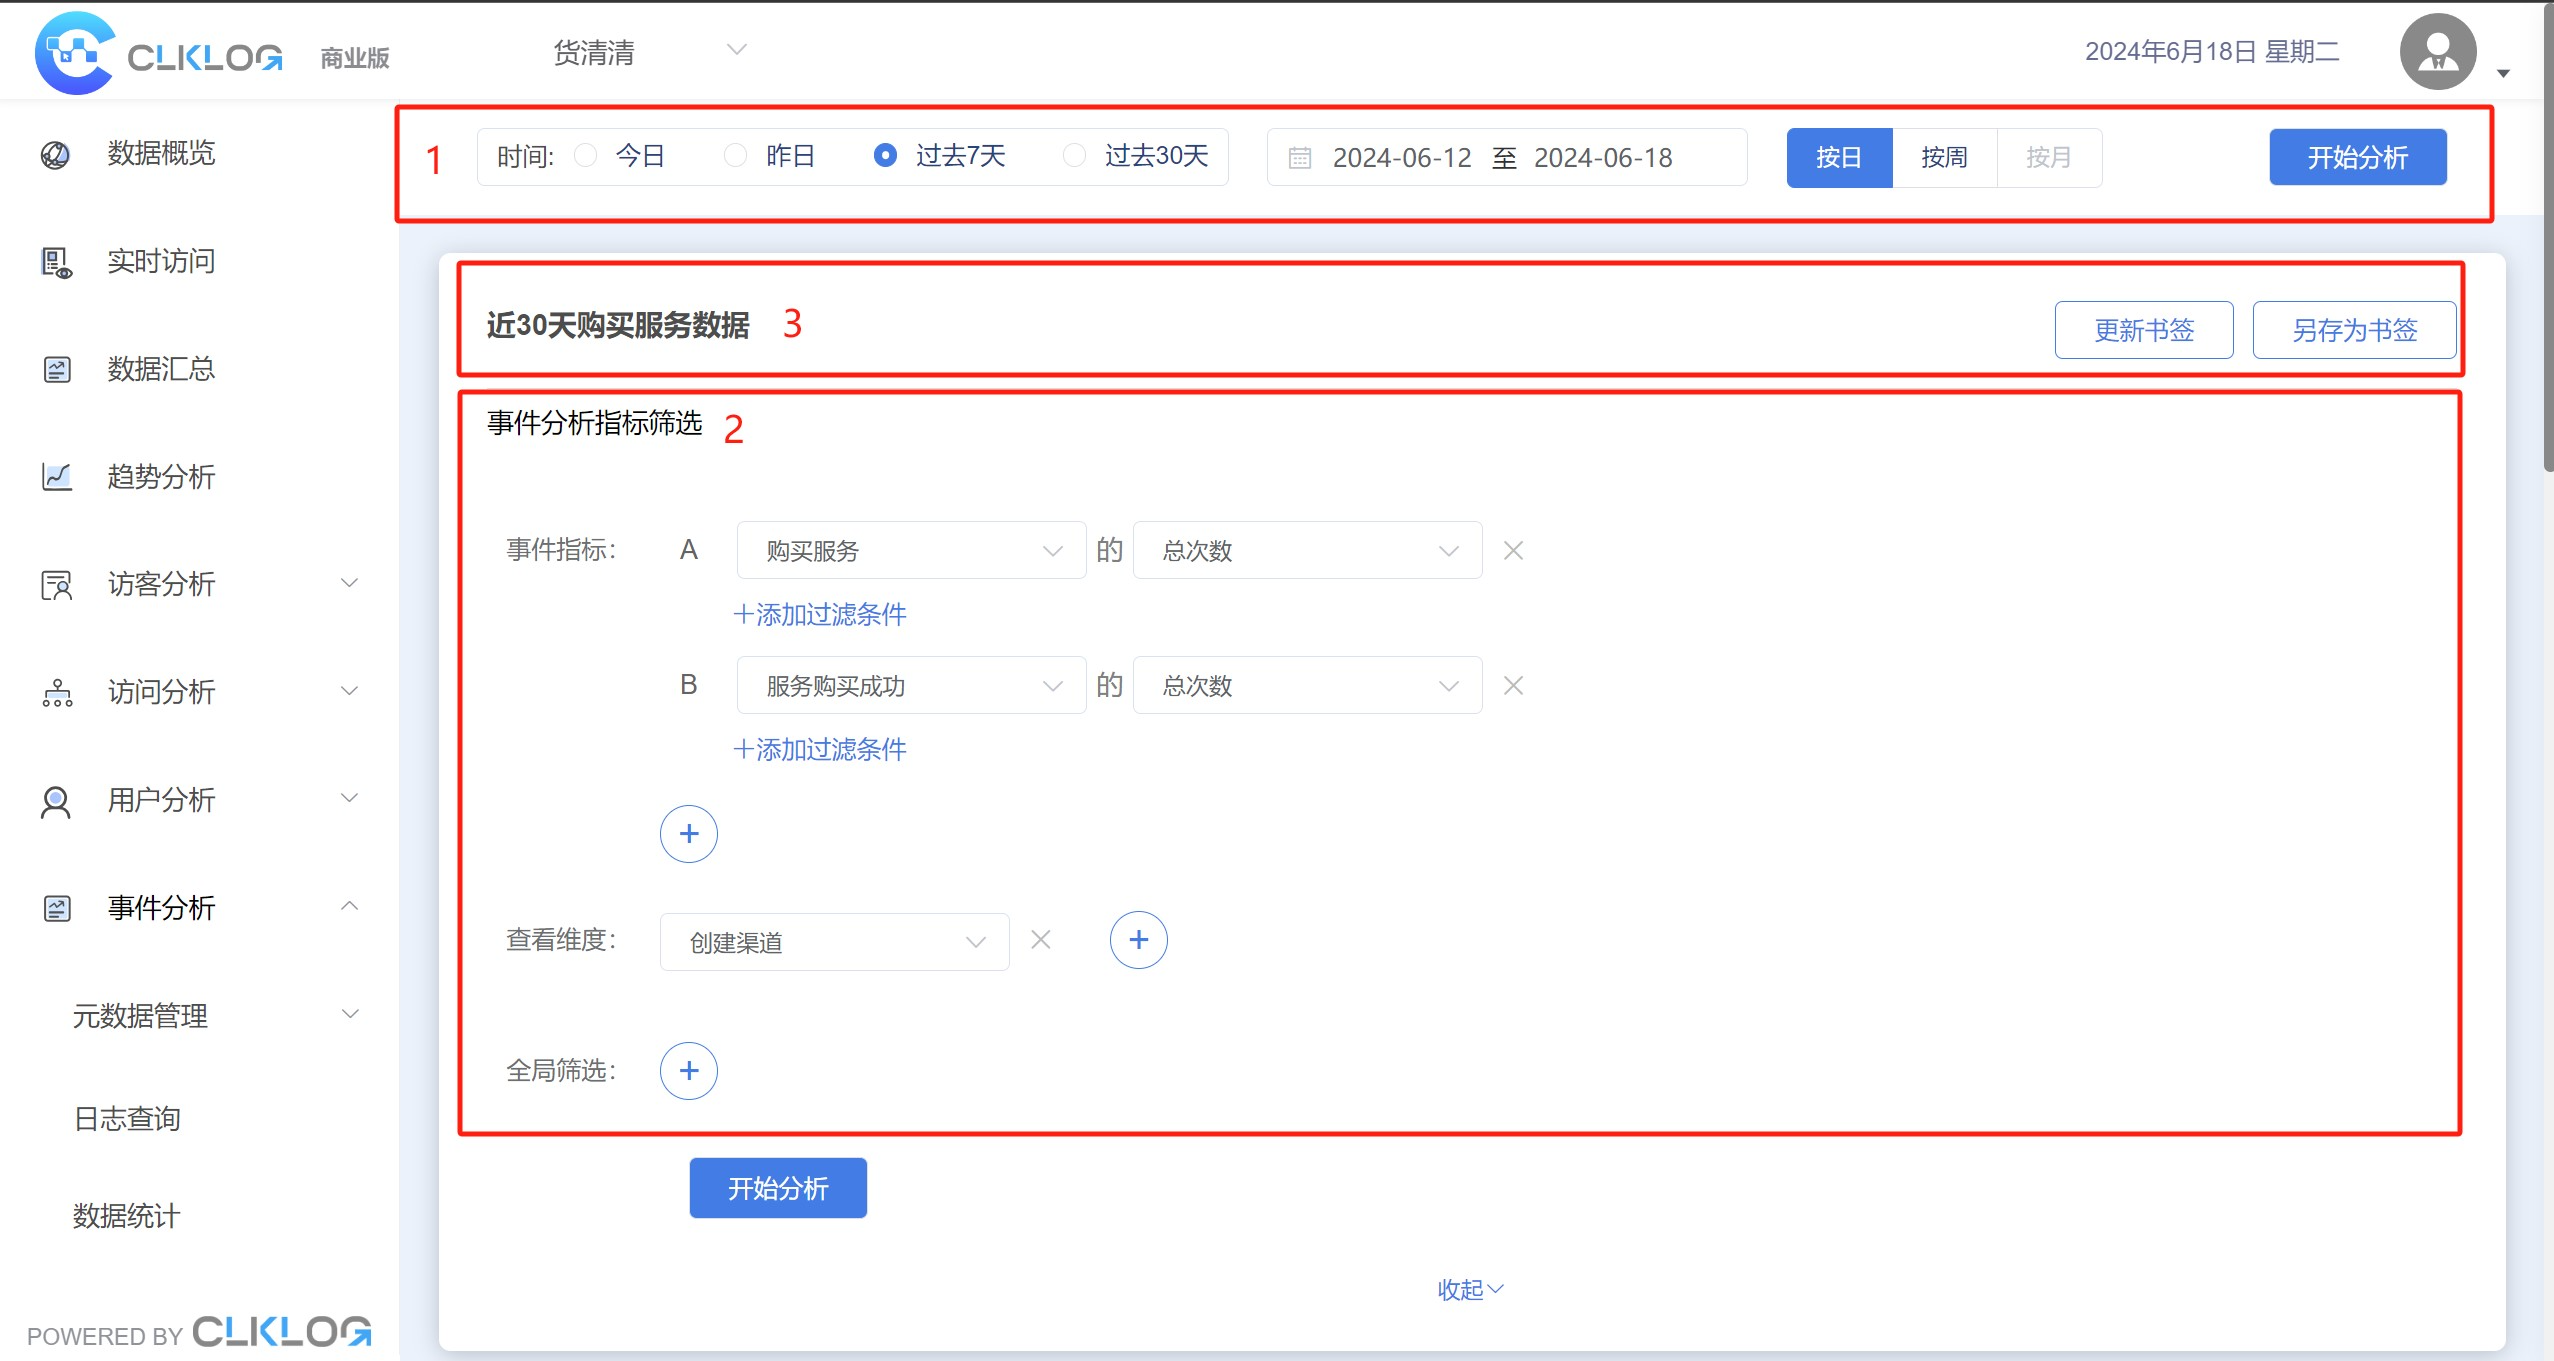Open the 购买服务 event dropdown

pyautogui.click(x=910, y=551)
